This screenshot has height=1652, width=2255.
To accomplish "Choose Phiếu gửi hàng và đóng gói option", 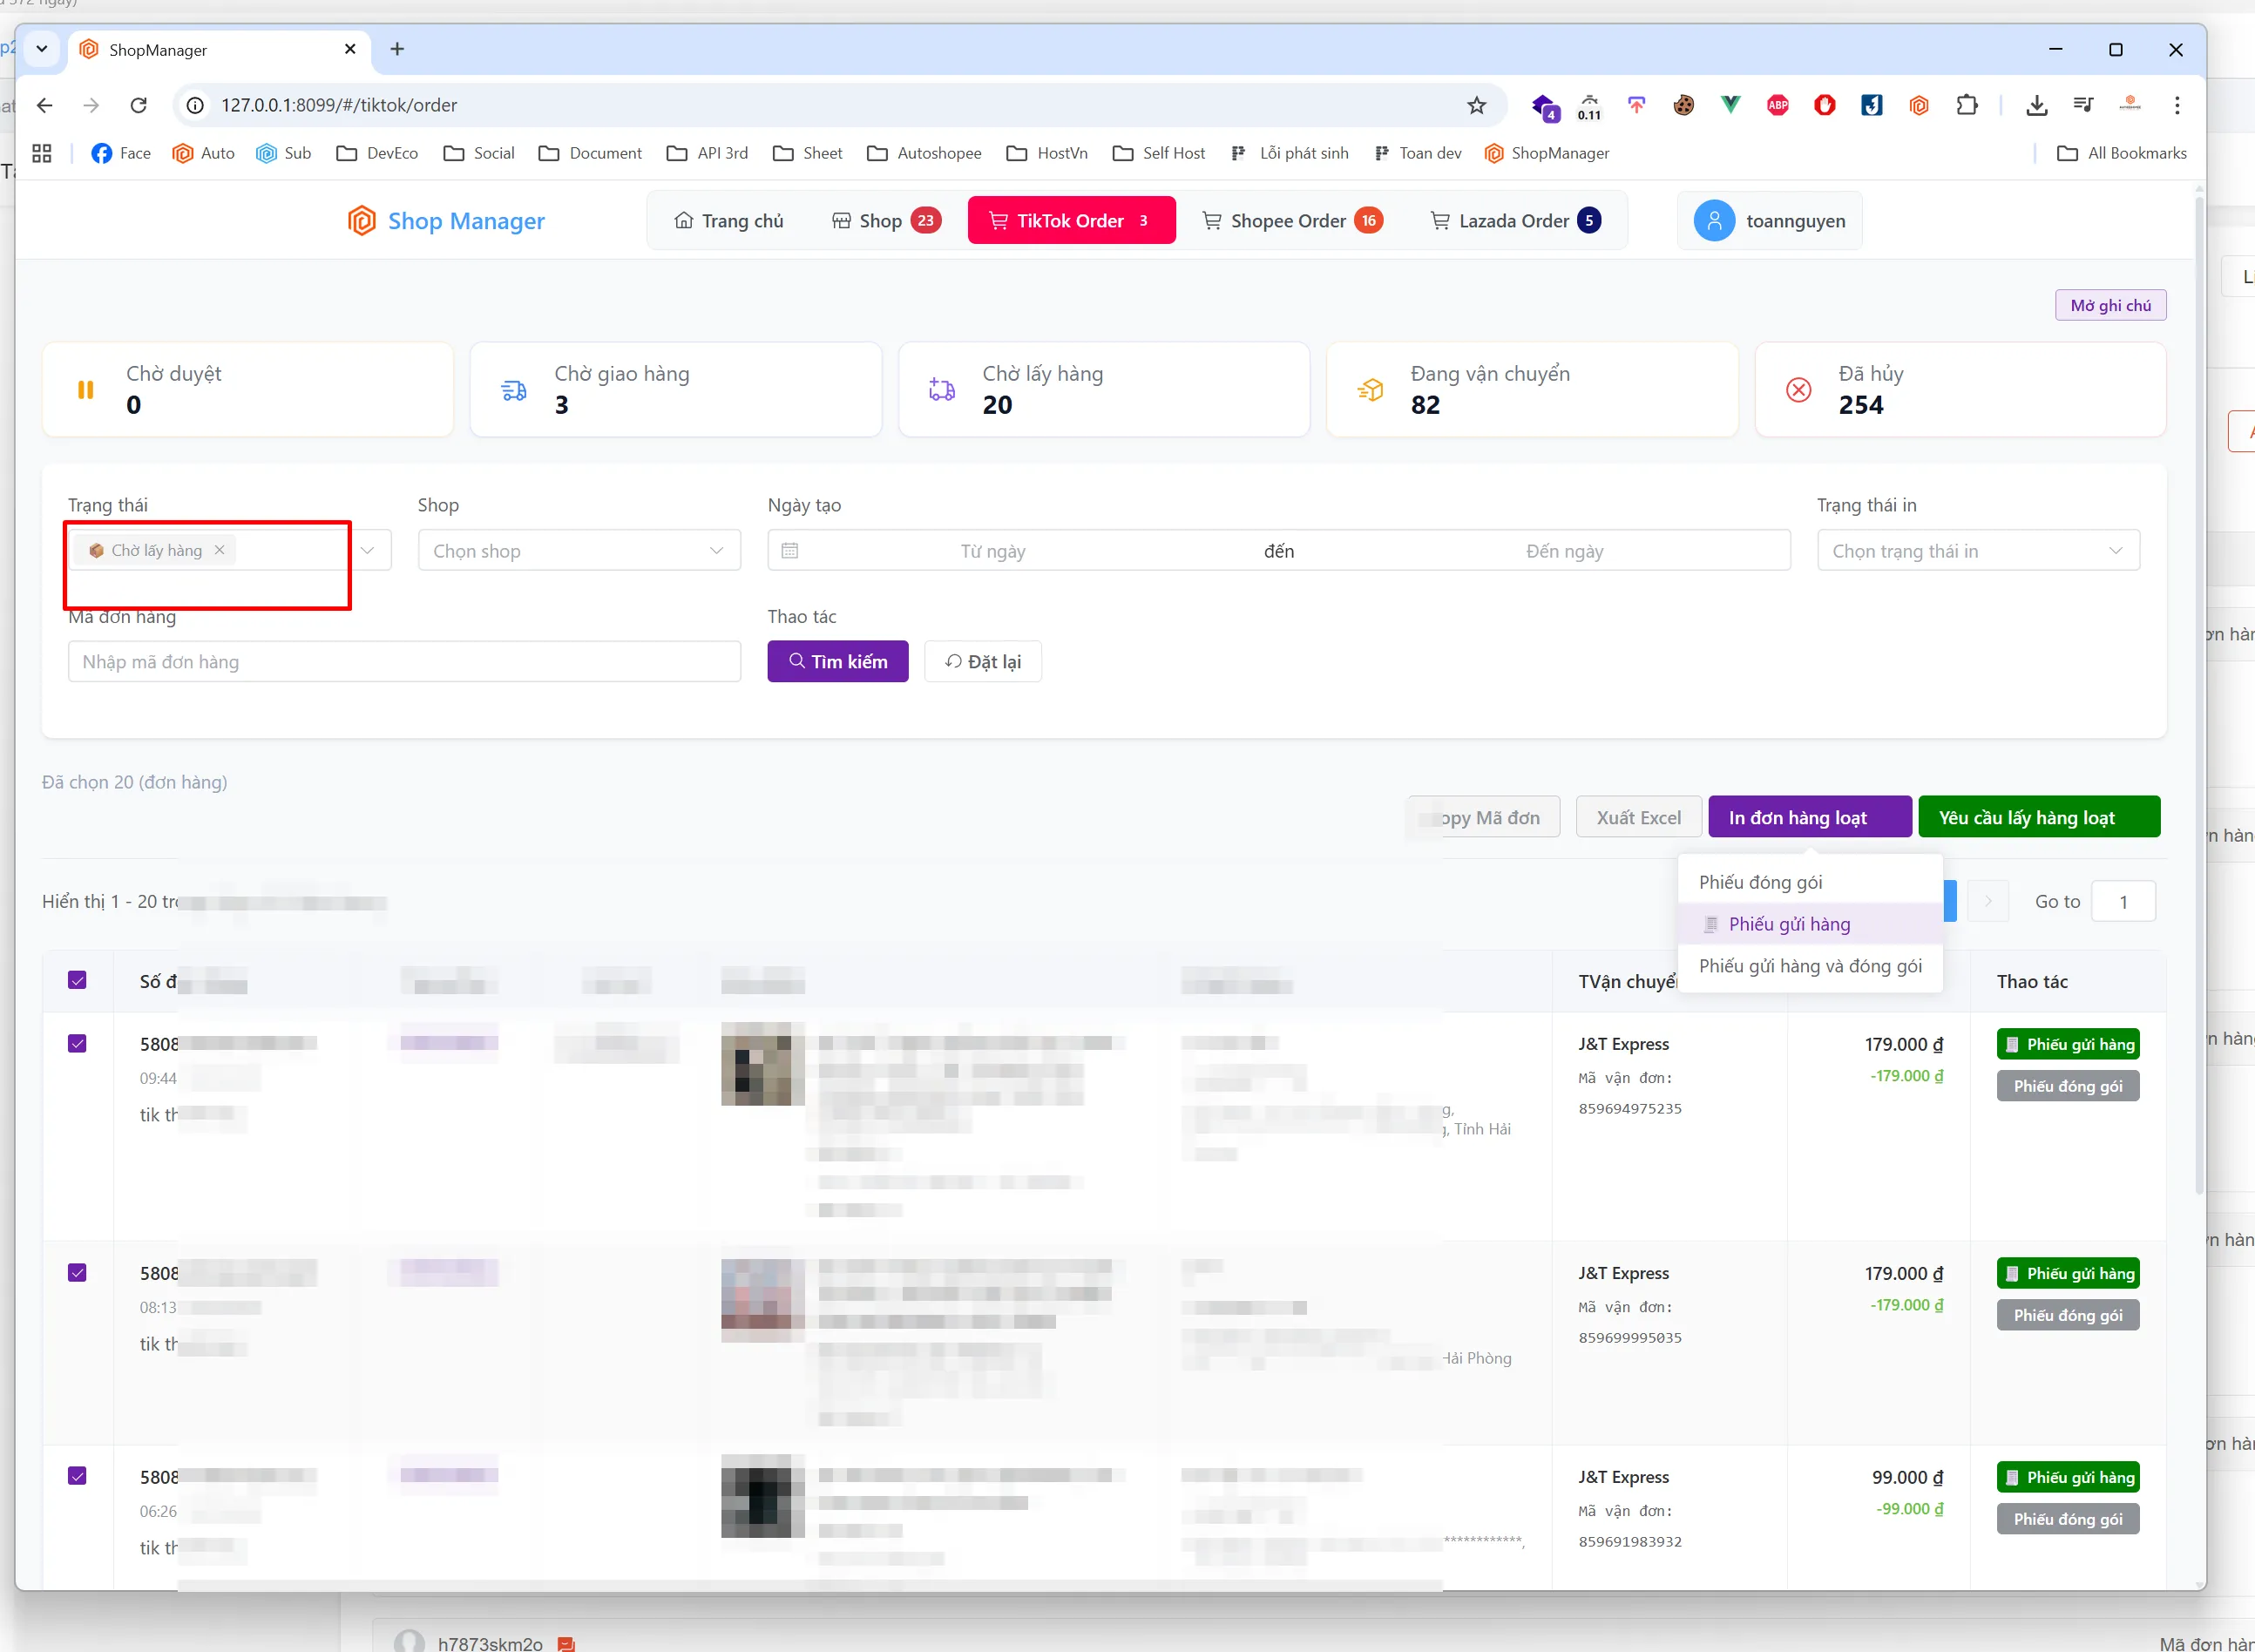I will tap(1810, 966).
